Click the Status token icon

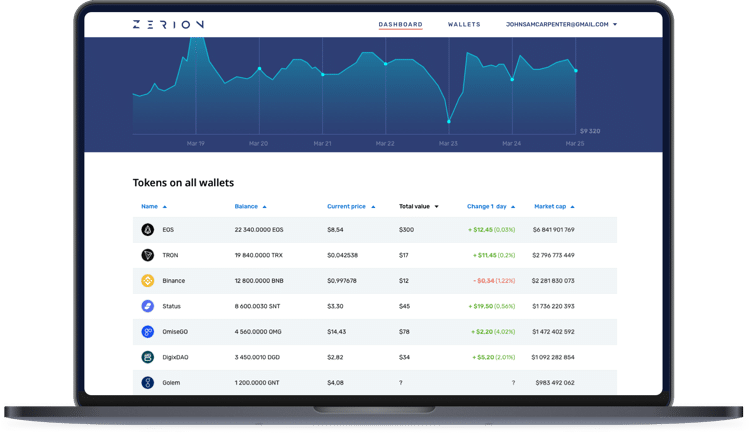pos(148,306)
